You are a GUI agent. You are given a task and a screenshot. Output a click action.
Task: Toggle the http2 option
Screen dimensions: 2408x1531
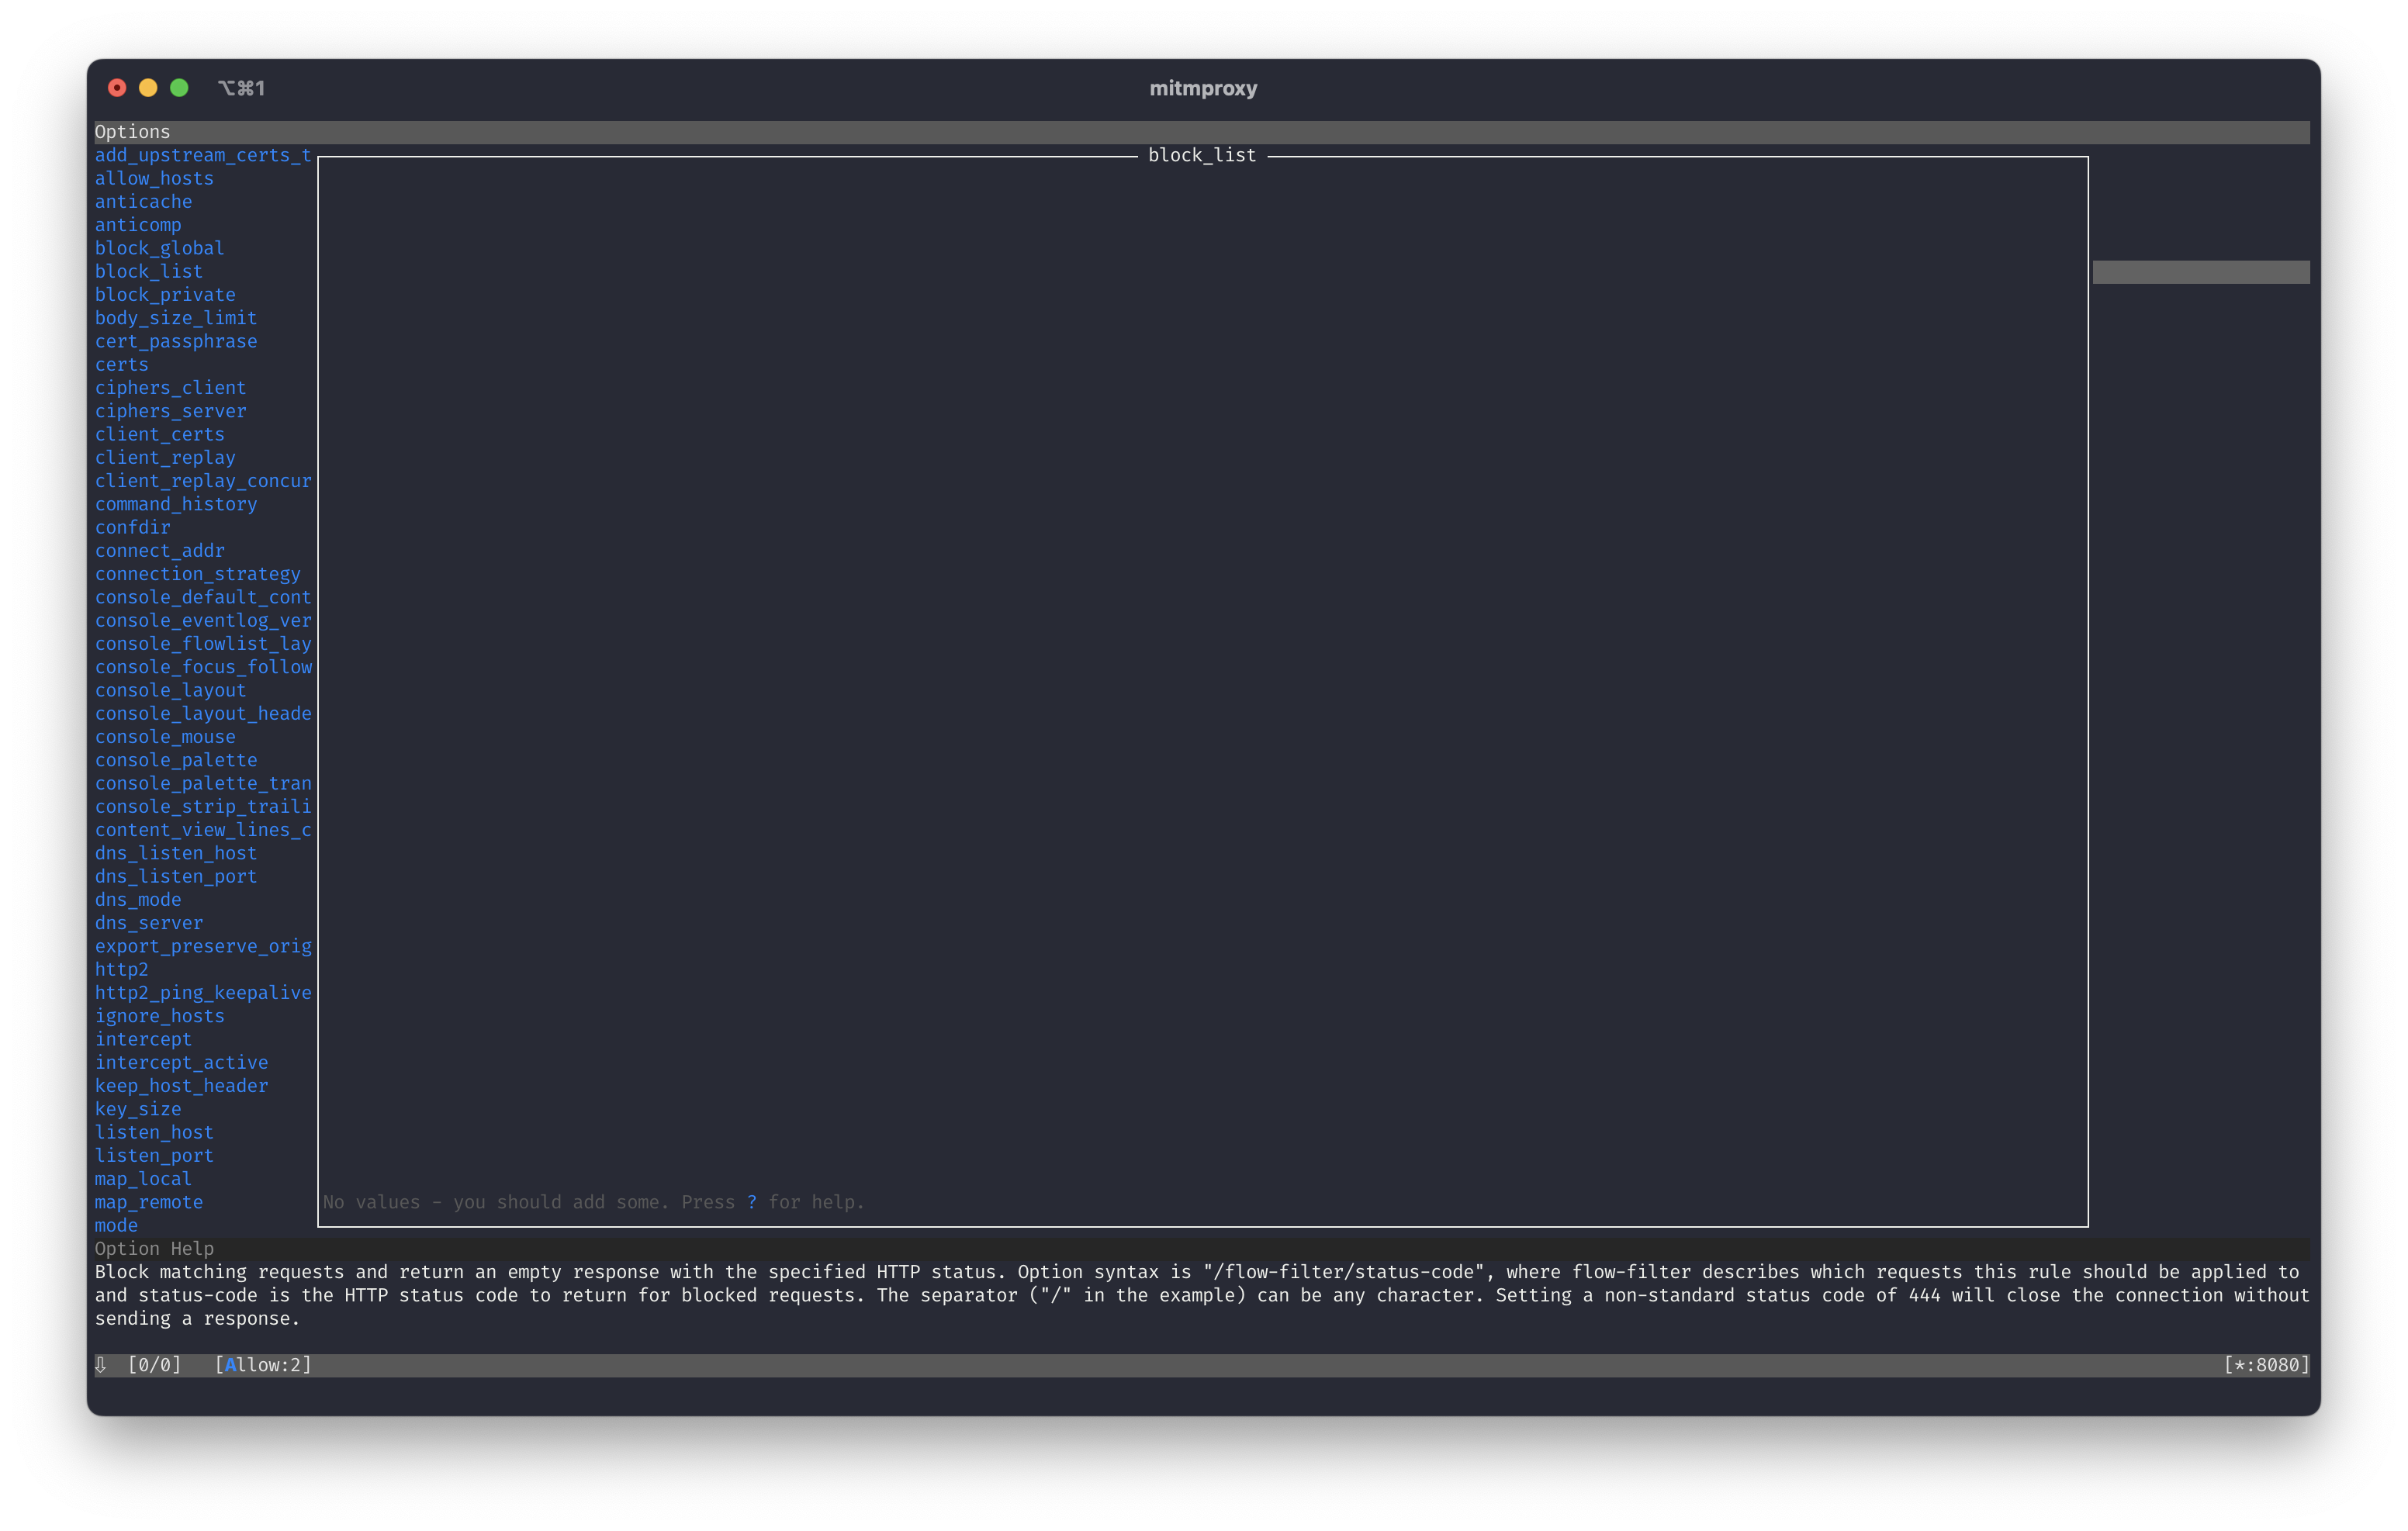[122, 969]
